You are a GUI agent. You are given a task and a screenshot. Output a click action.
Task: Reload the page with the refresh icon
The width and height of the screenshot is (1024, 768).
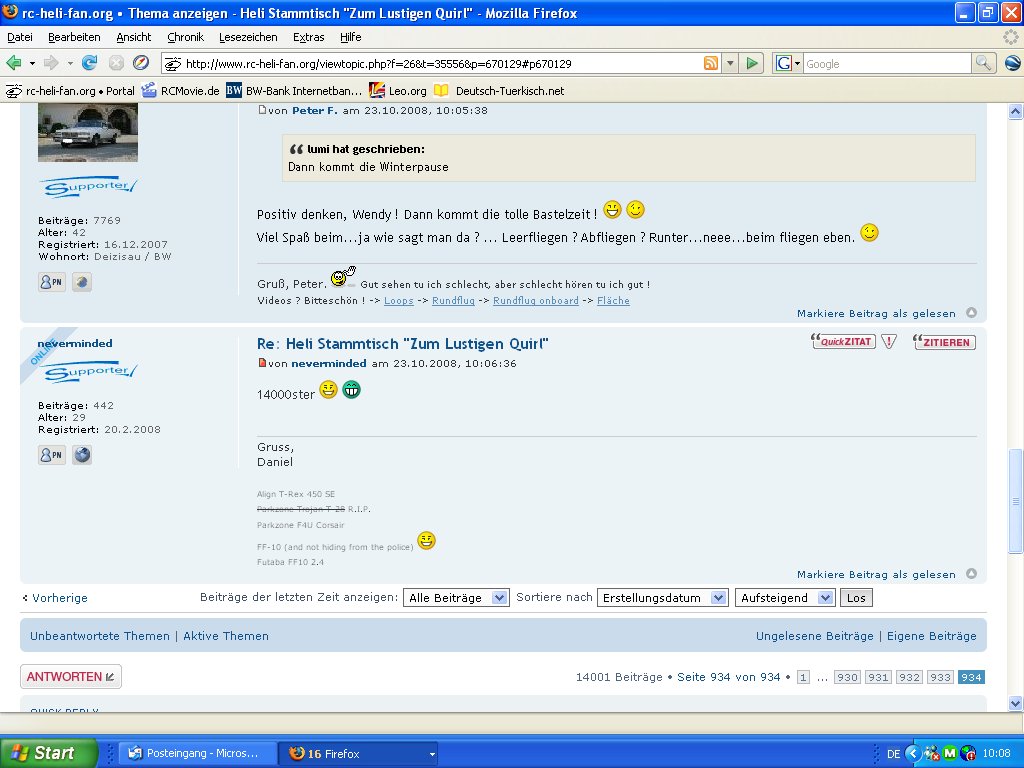tap(89, 63)
